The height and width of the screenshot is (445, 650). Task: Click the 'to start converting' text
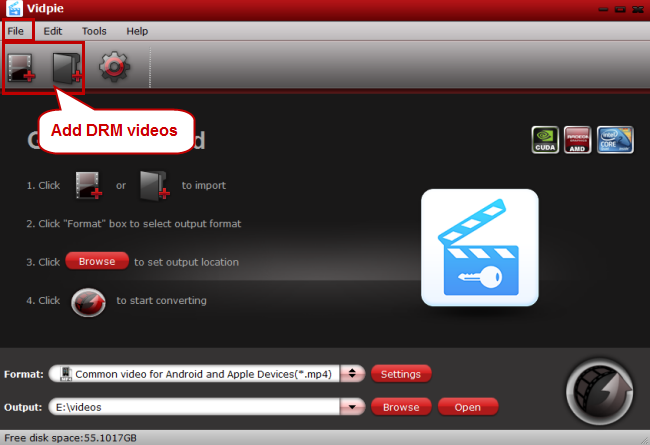161,300
